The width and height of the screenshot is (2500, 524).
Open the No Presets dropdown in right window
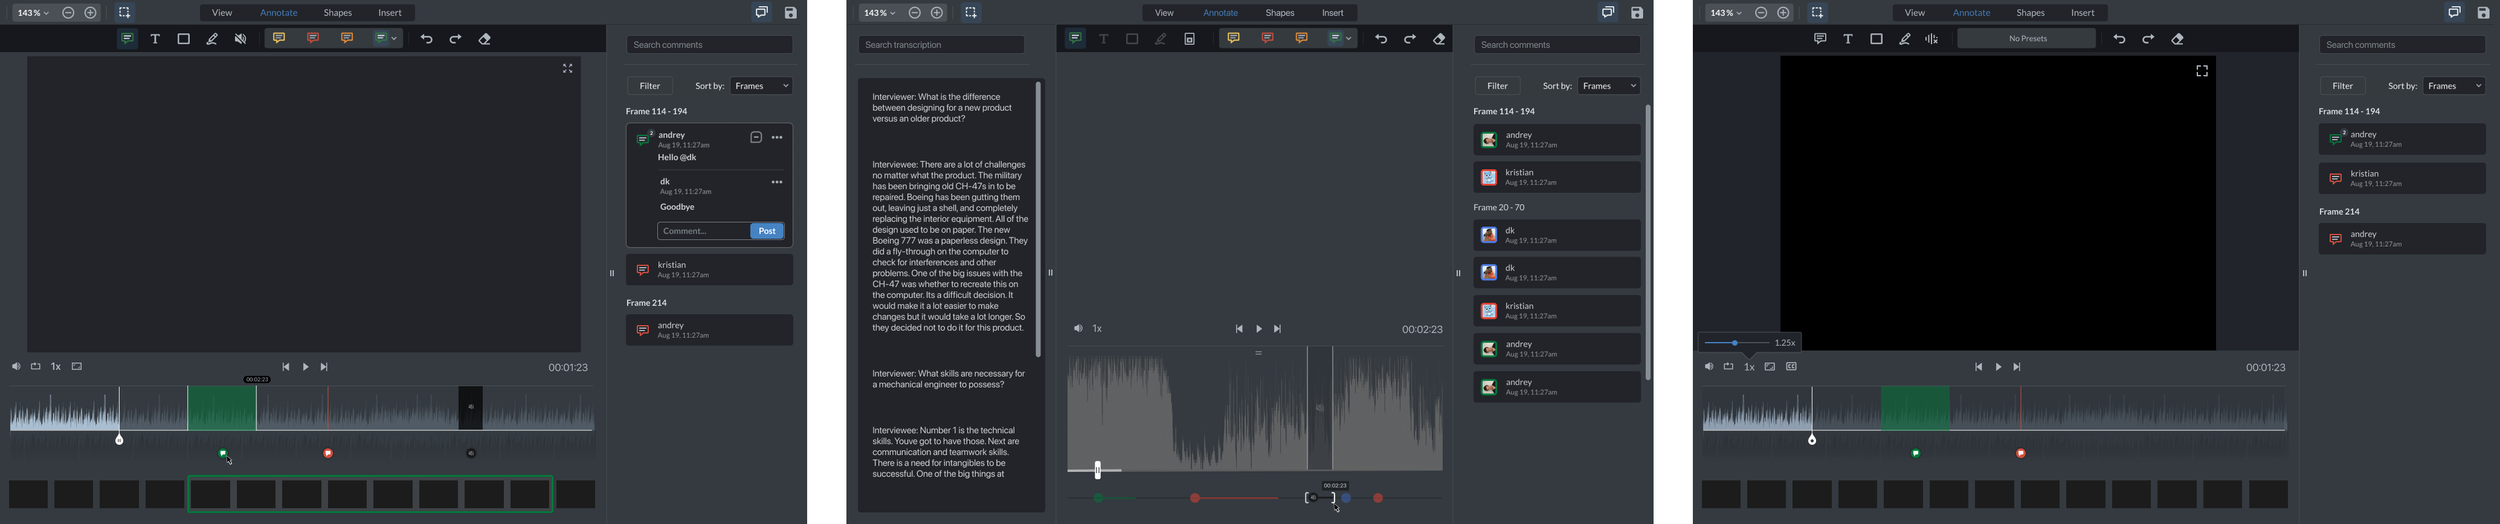tap(2026, 39)
